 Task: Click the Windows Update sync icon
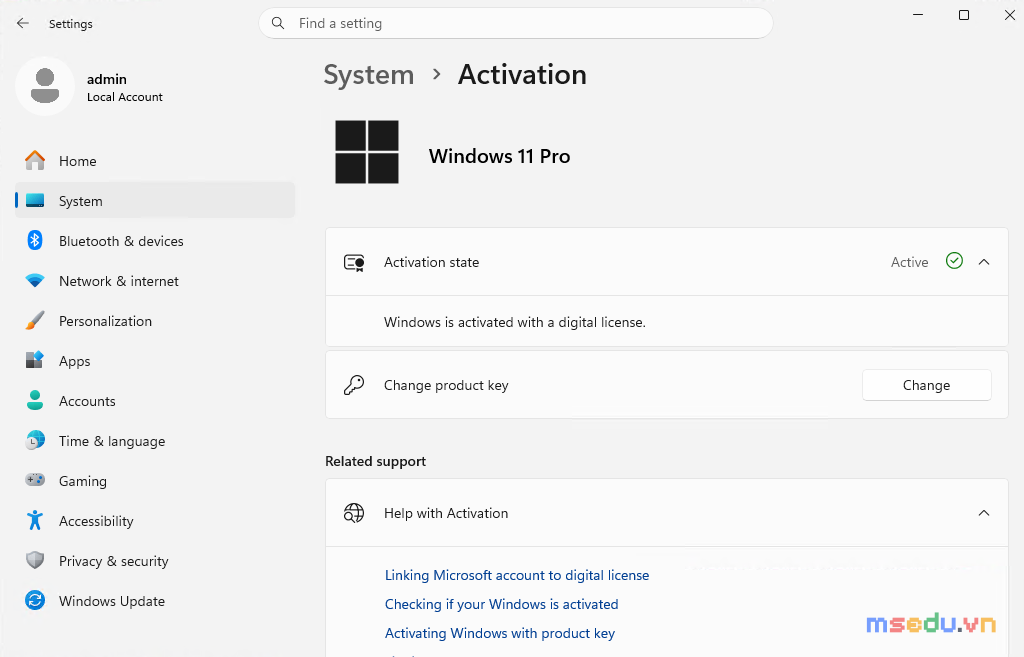click(35, 600)
